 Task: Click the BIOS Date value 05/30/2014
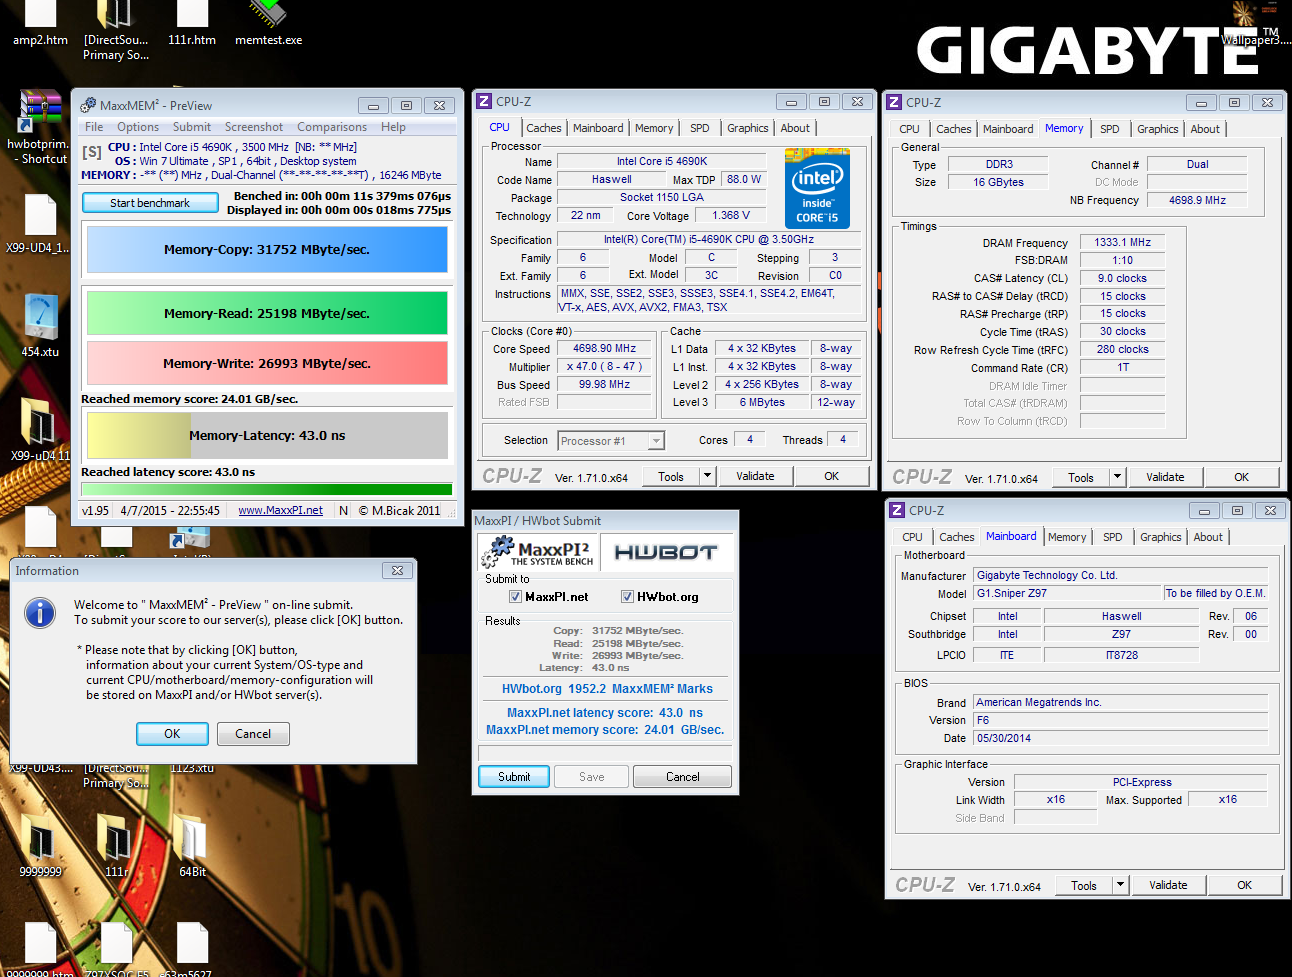tap(1120, 738)
